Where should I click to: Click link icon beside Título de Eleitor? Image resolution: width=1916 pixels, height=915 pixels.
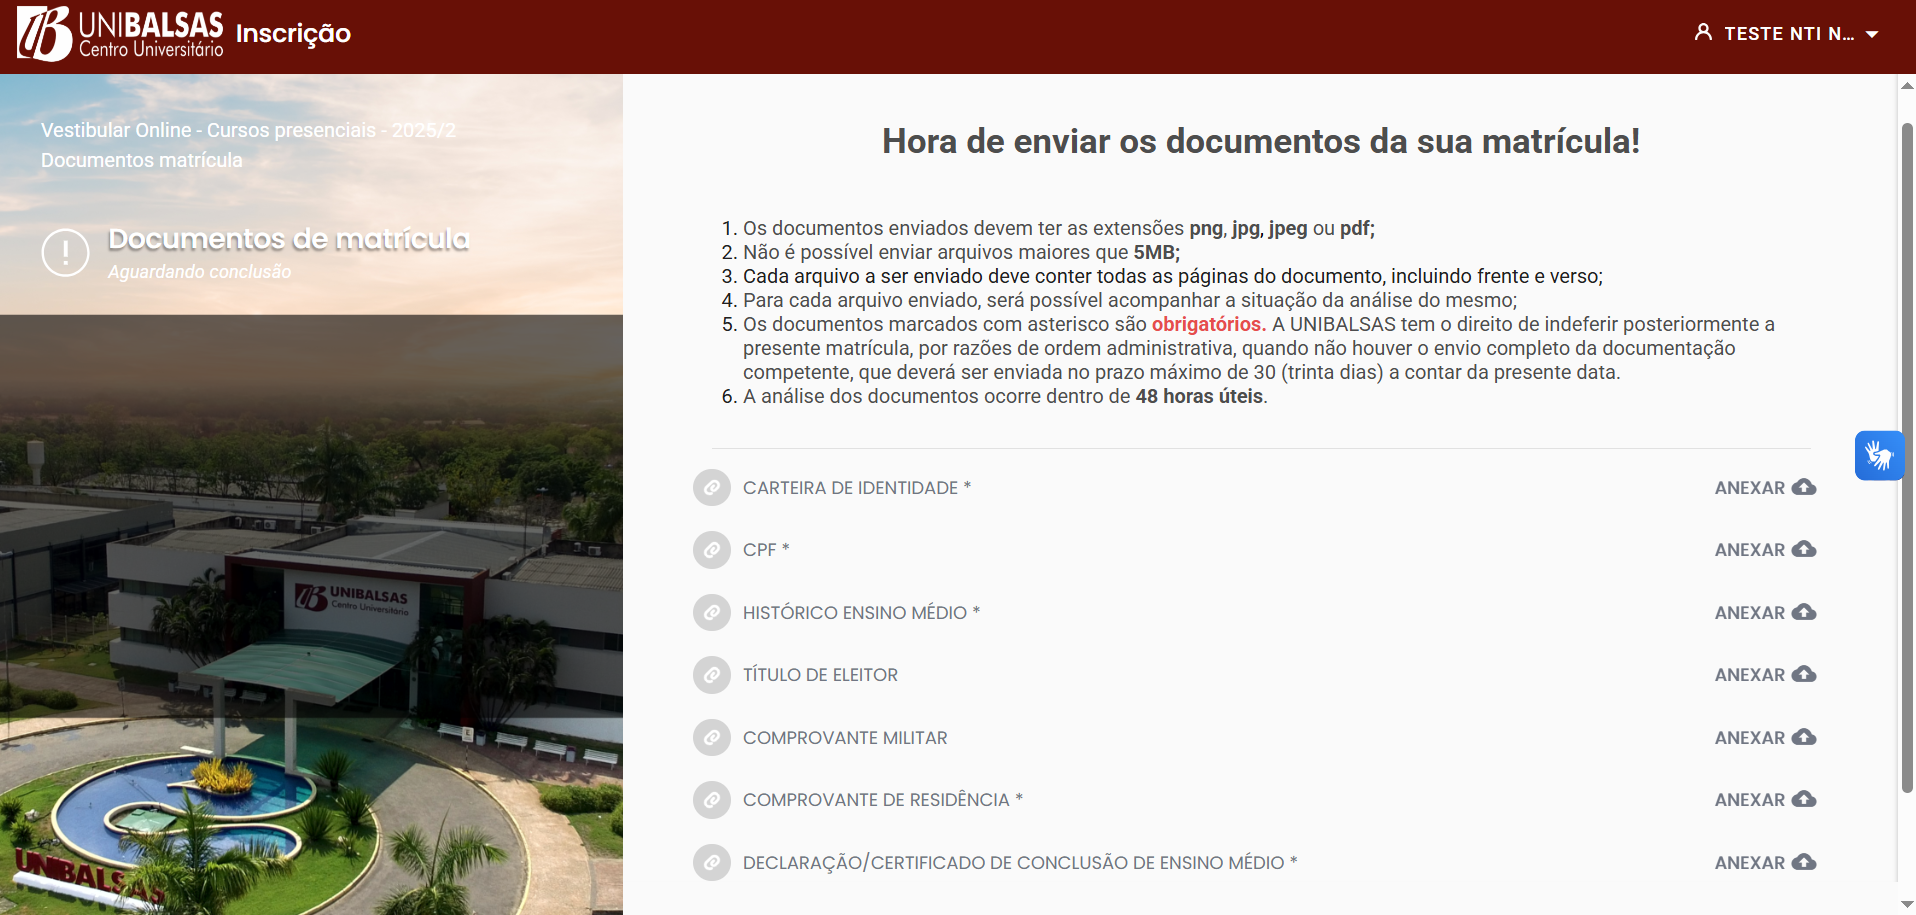tap(712, 675)
